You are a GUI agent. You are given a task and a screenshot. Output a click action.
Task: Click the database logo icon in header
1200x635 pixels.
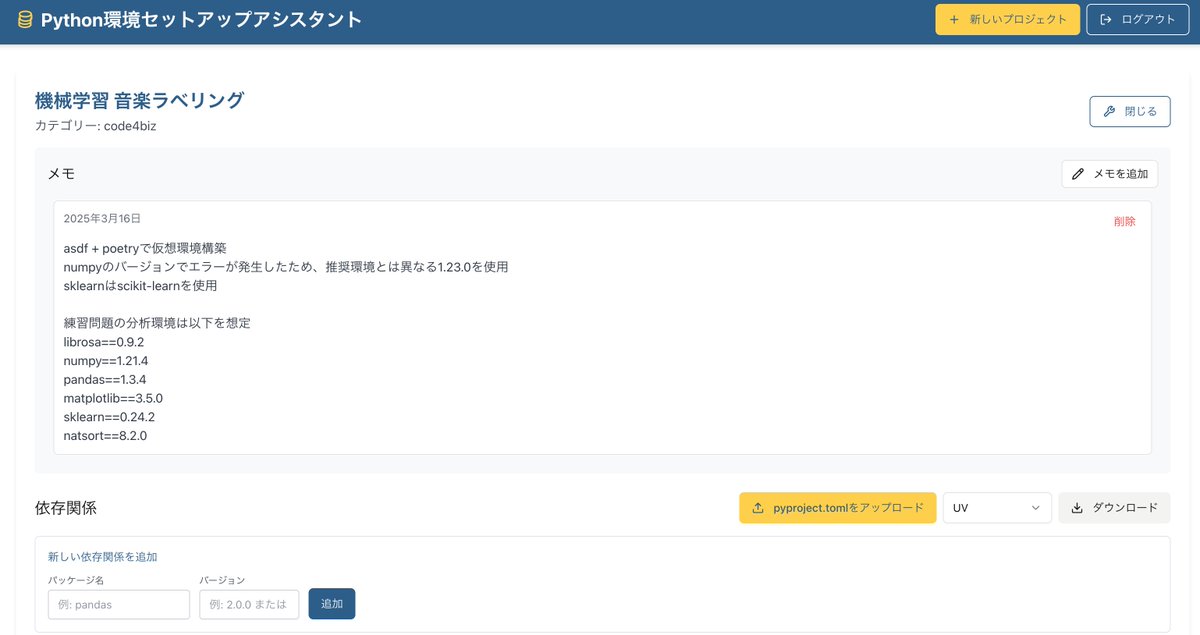coord(25,20)
